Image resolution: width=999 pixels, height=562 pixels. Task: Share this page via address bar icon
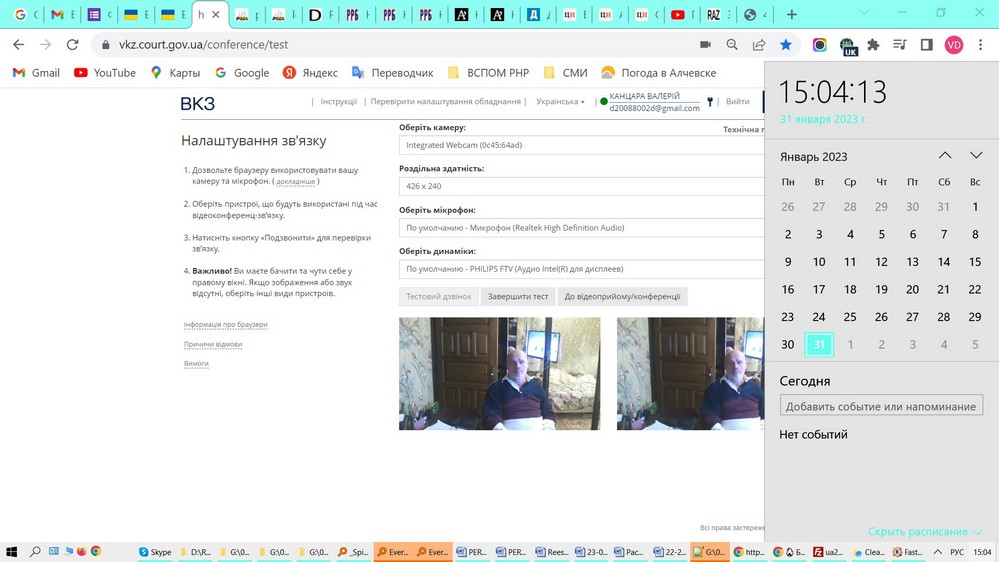pos(759,45)
